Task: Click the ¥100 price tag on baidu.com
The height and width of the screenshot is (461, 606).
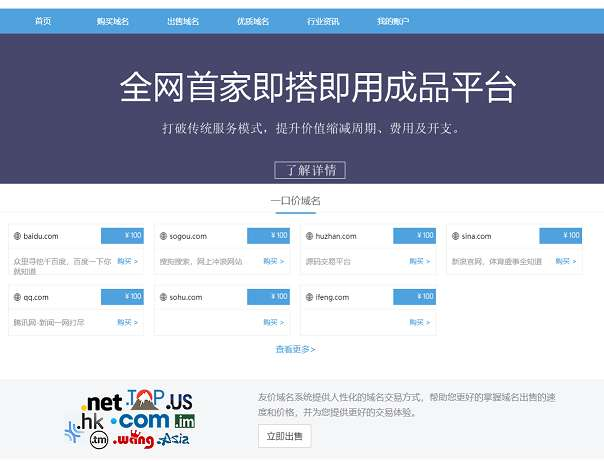Action: [122, 236]
